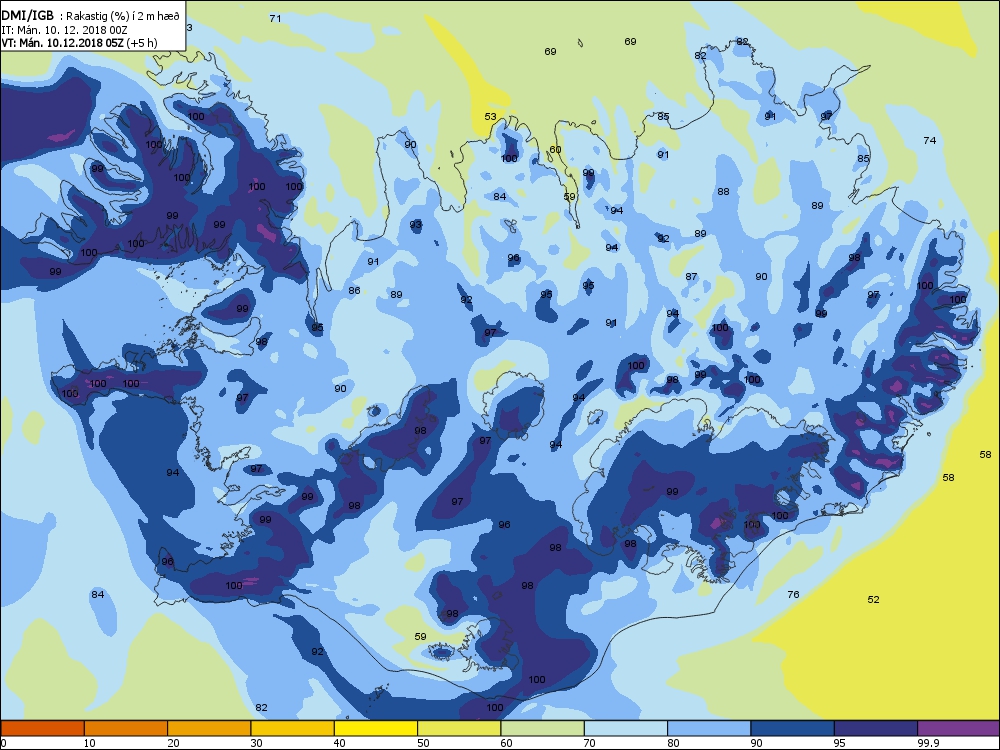
Task: Select the 95 tick label on the legend
Action: (x=839, y=742)
